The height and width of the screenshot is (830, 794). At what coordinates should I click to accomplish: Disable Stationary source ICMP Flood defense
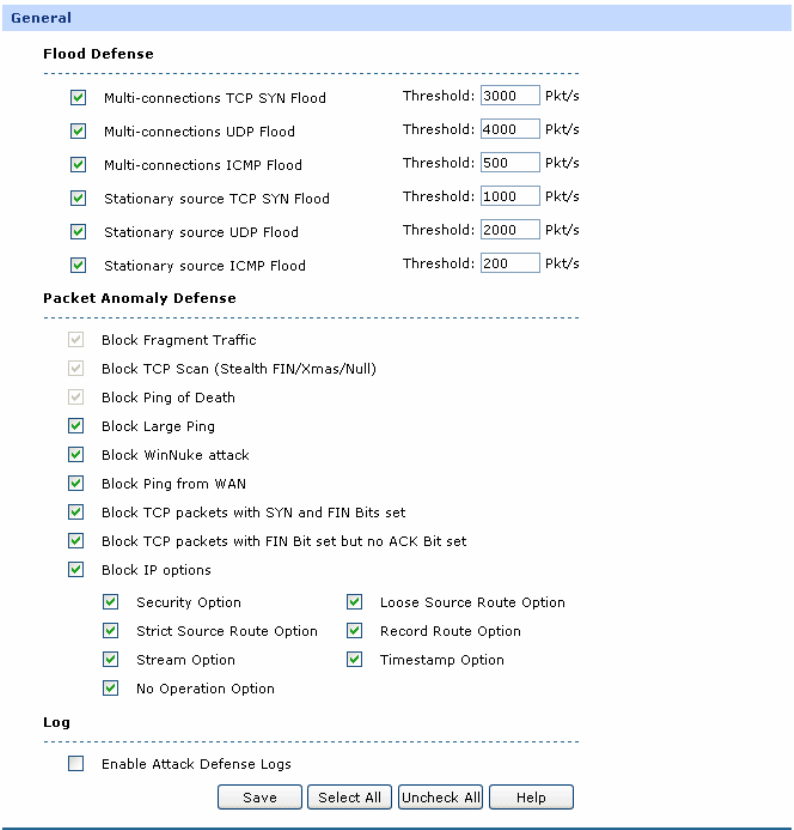tap(78, 266)
